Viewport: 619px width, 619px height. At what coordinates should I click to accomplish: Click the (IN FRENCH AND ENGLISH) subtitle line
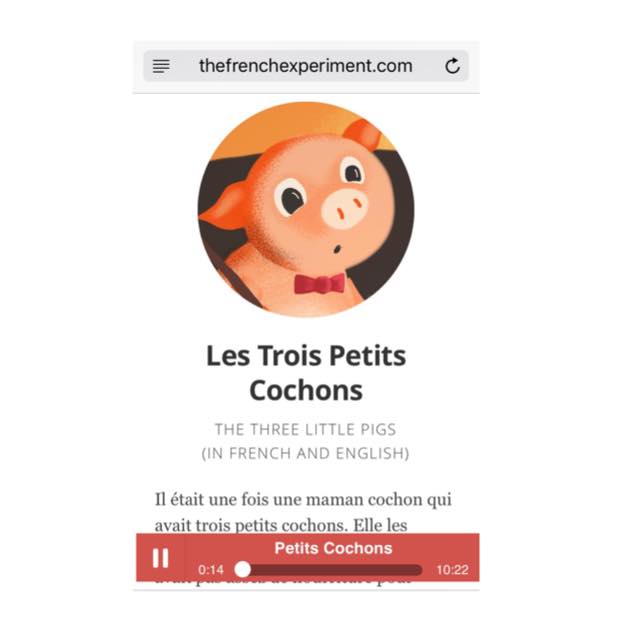pos(306,453)
